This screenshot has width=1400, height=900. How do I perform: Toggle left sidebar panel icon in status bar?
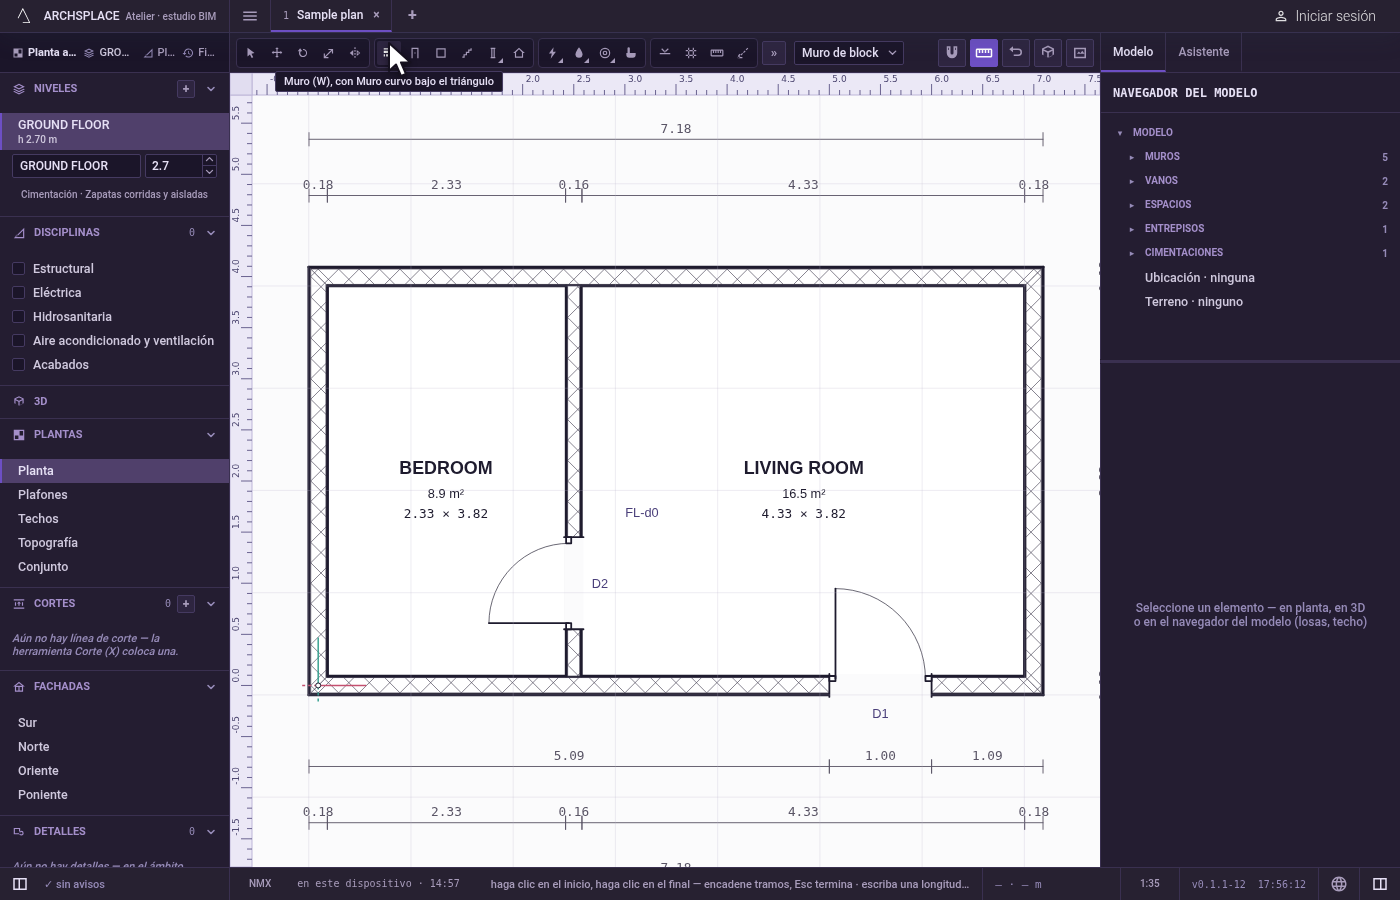(19, 884)
